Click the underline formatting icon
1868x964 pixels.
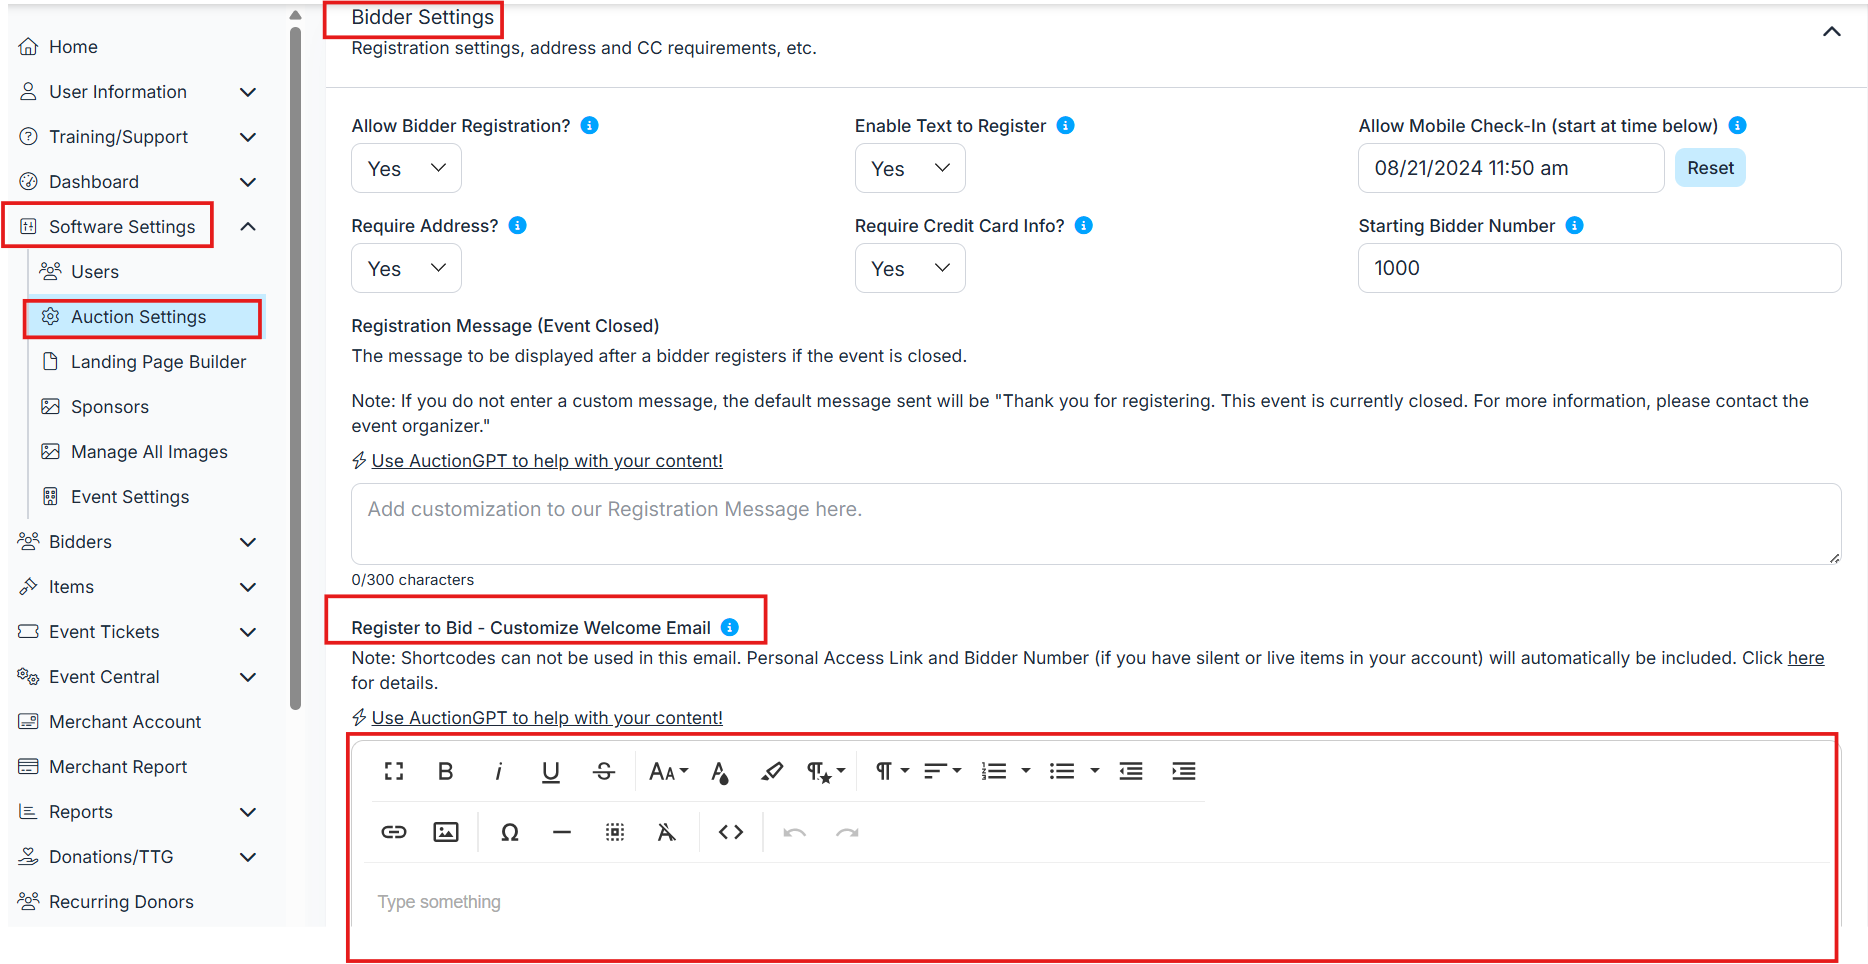tap(550, 771)
